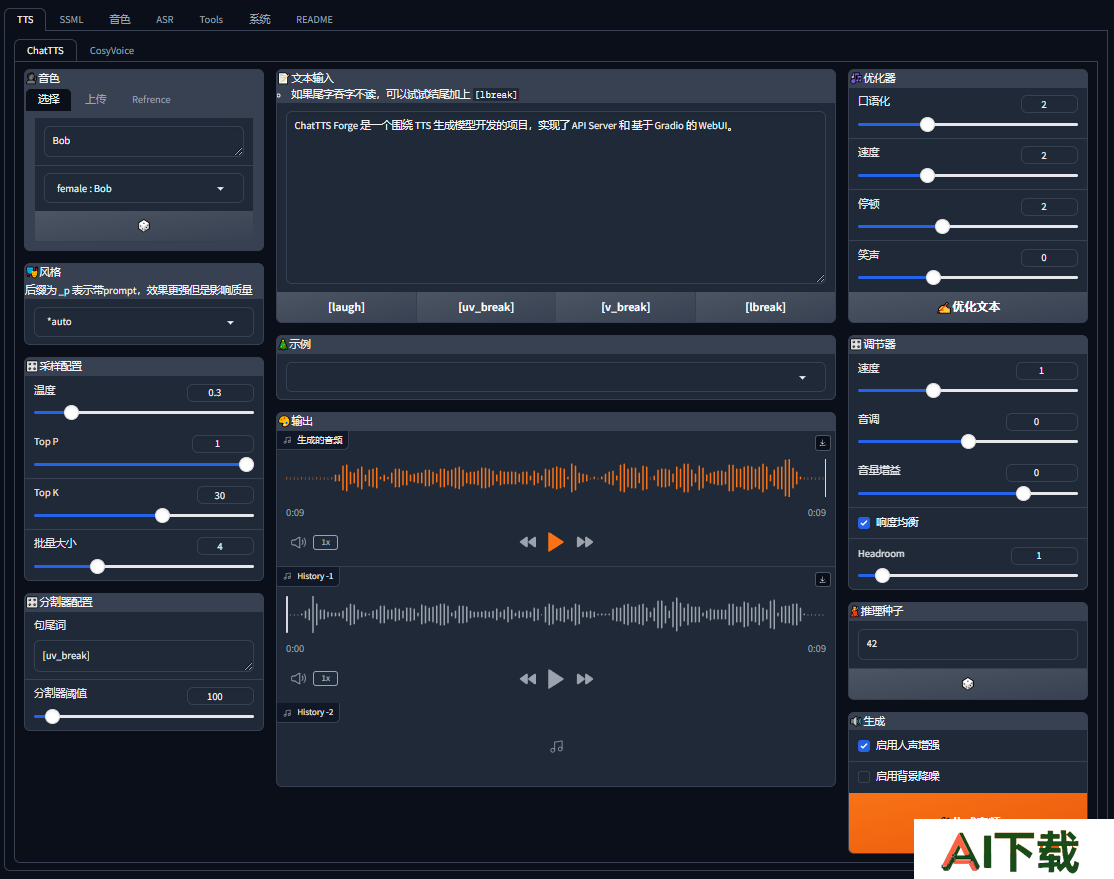Insert the [lbreak] tag
Viewport: 1114px width, 879px height.
tap(765, 307)
